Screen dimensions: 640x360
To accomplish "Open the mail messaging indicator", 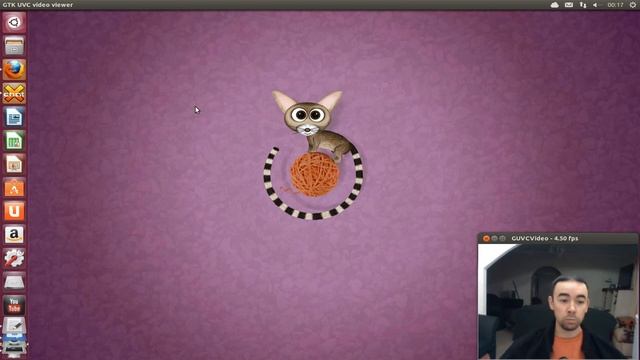I will click(569, 5).
